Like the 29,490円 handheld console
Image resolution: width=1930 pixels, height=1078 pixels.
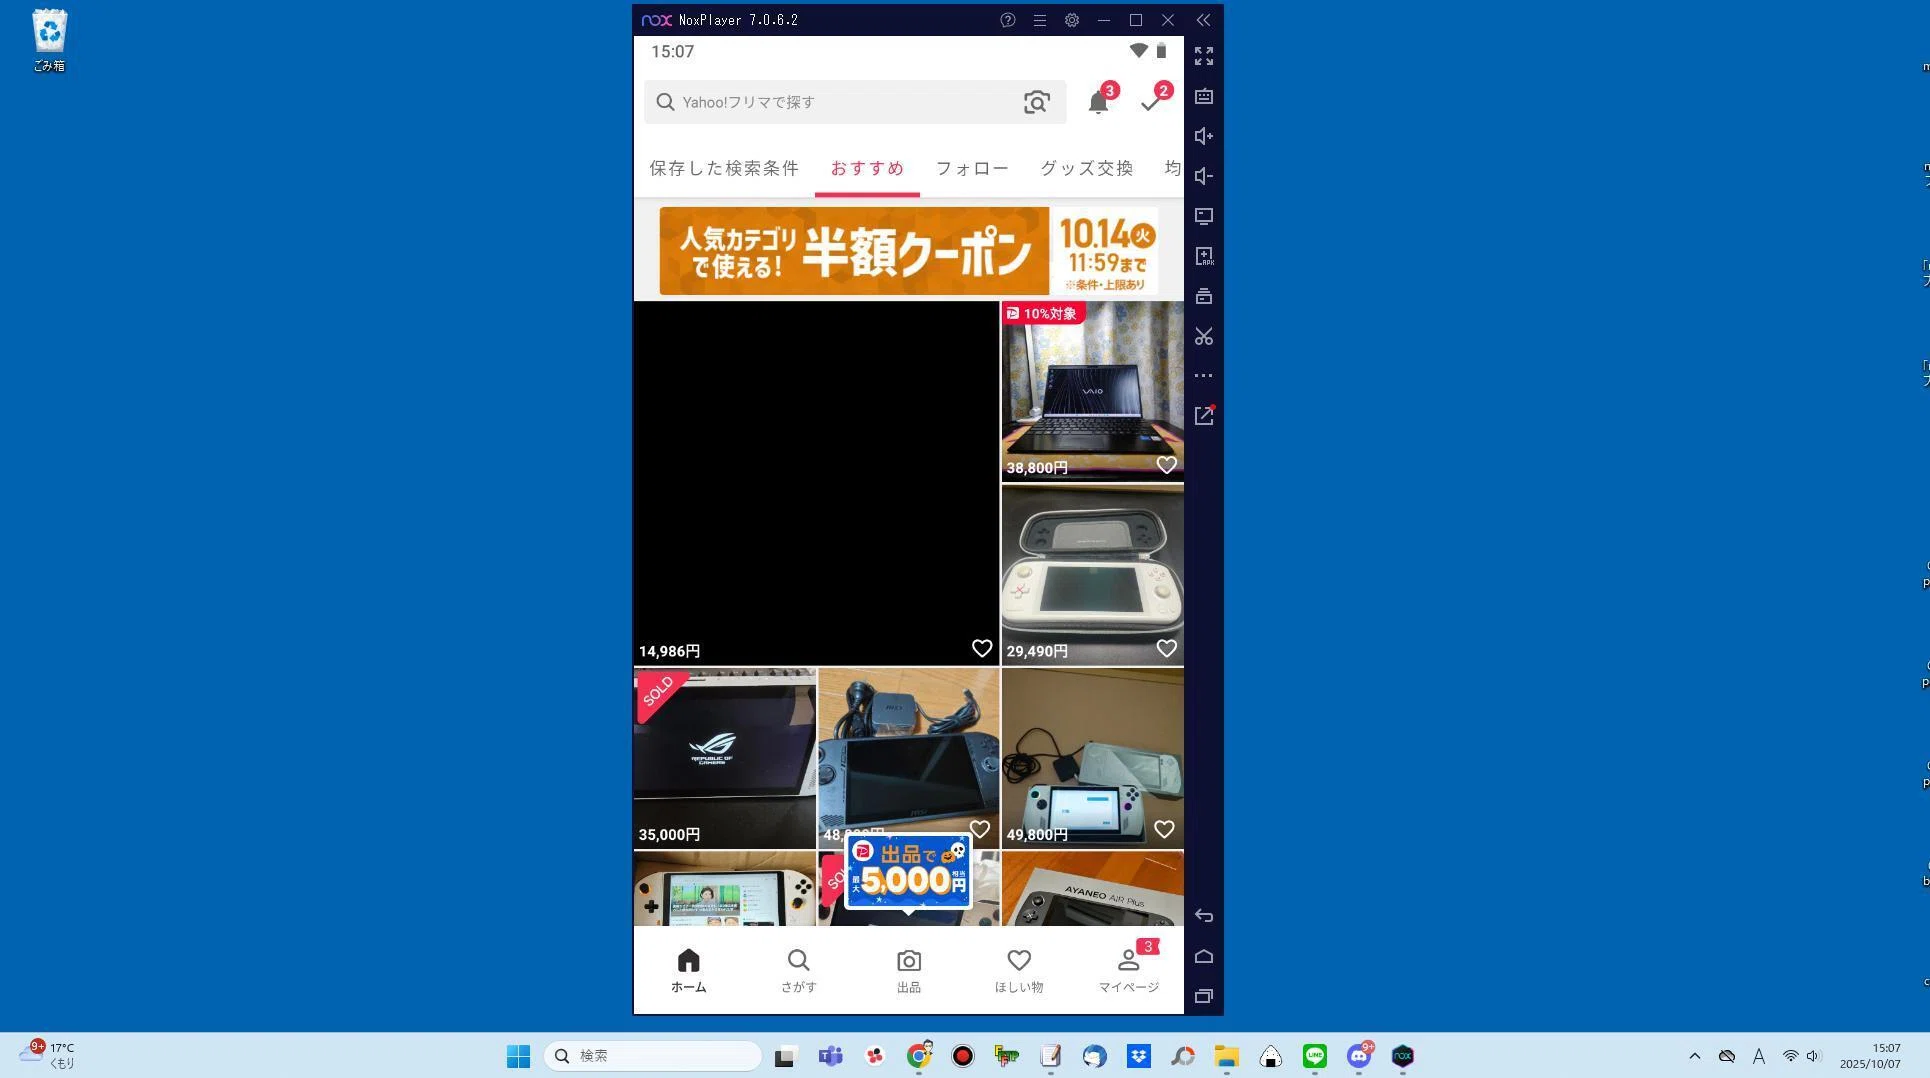click(x=1166, y=649)
